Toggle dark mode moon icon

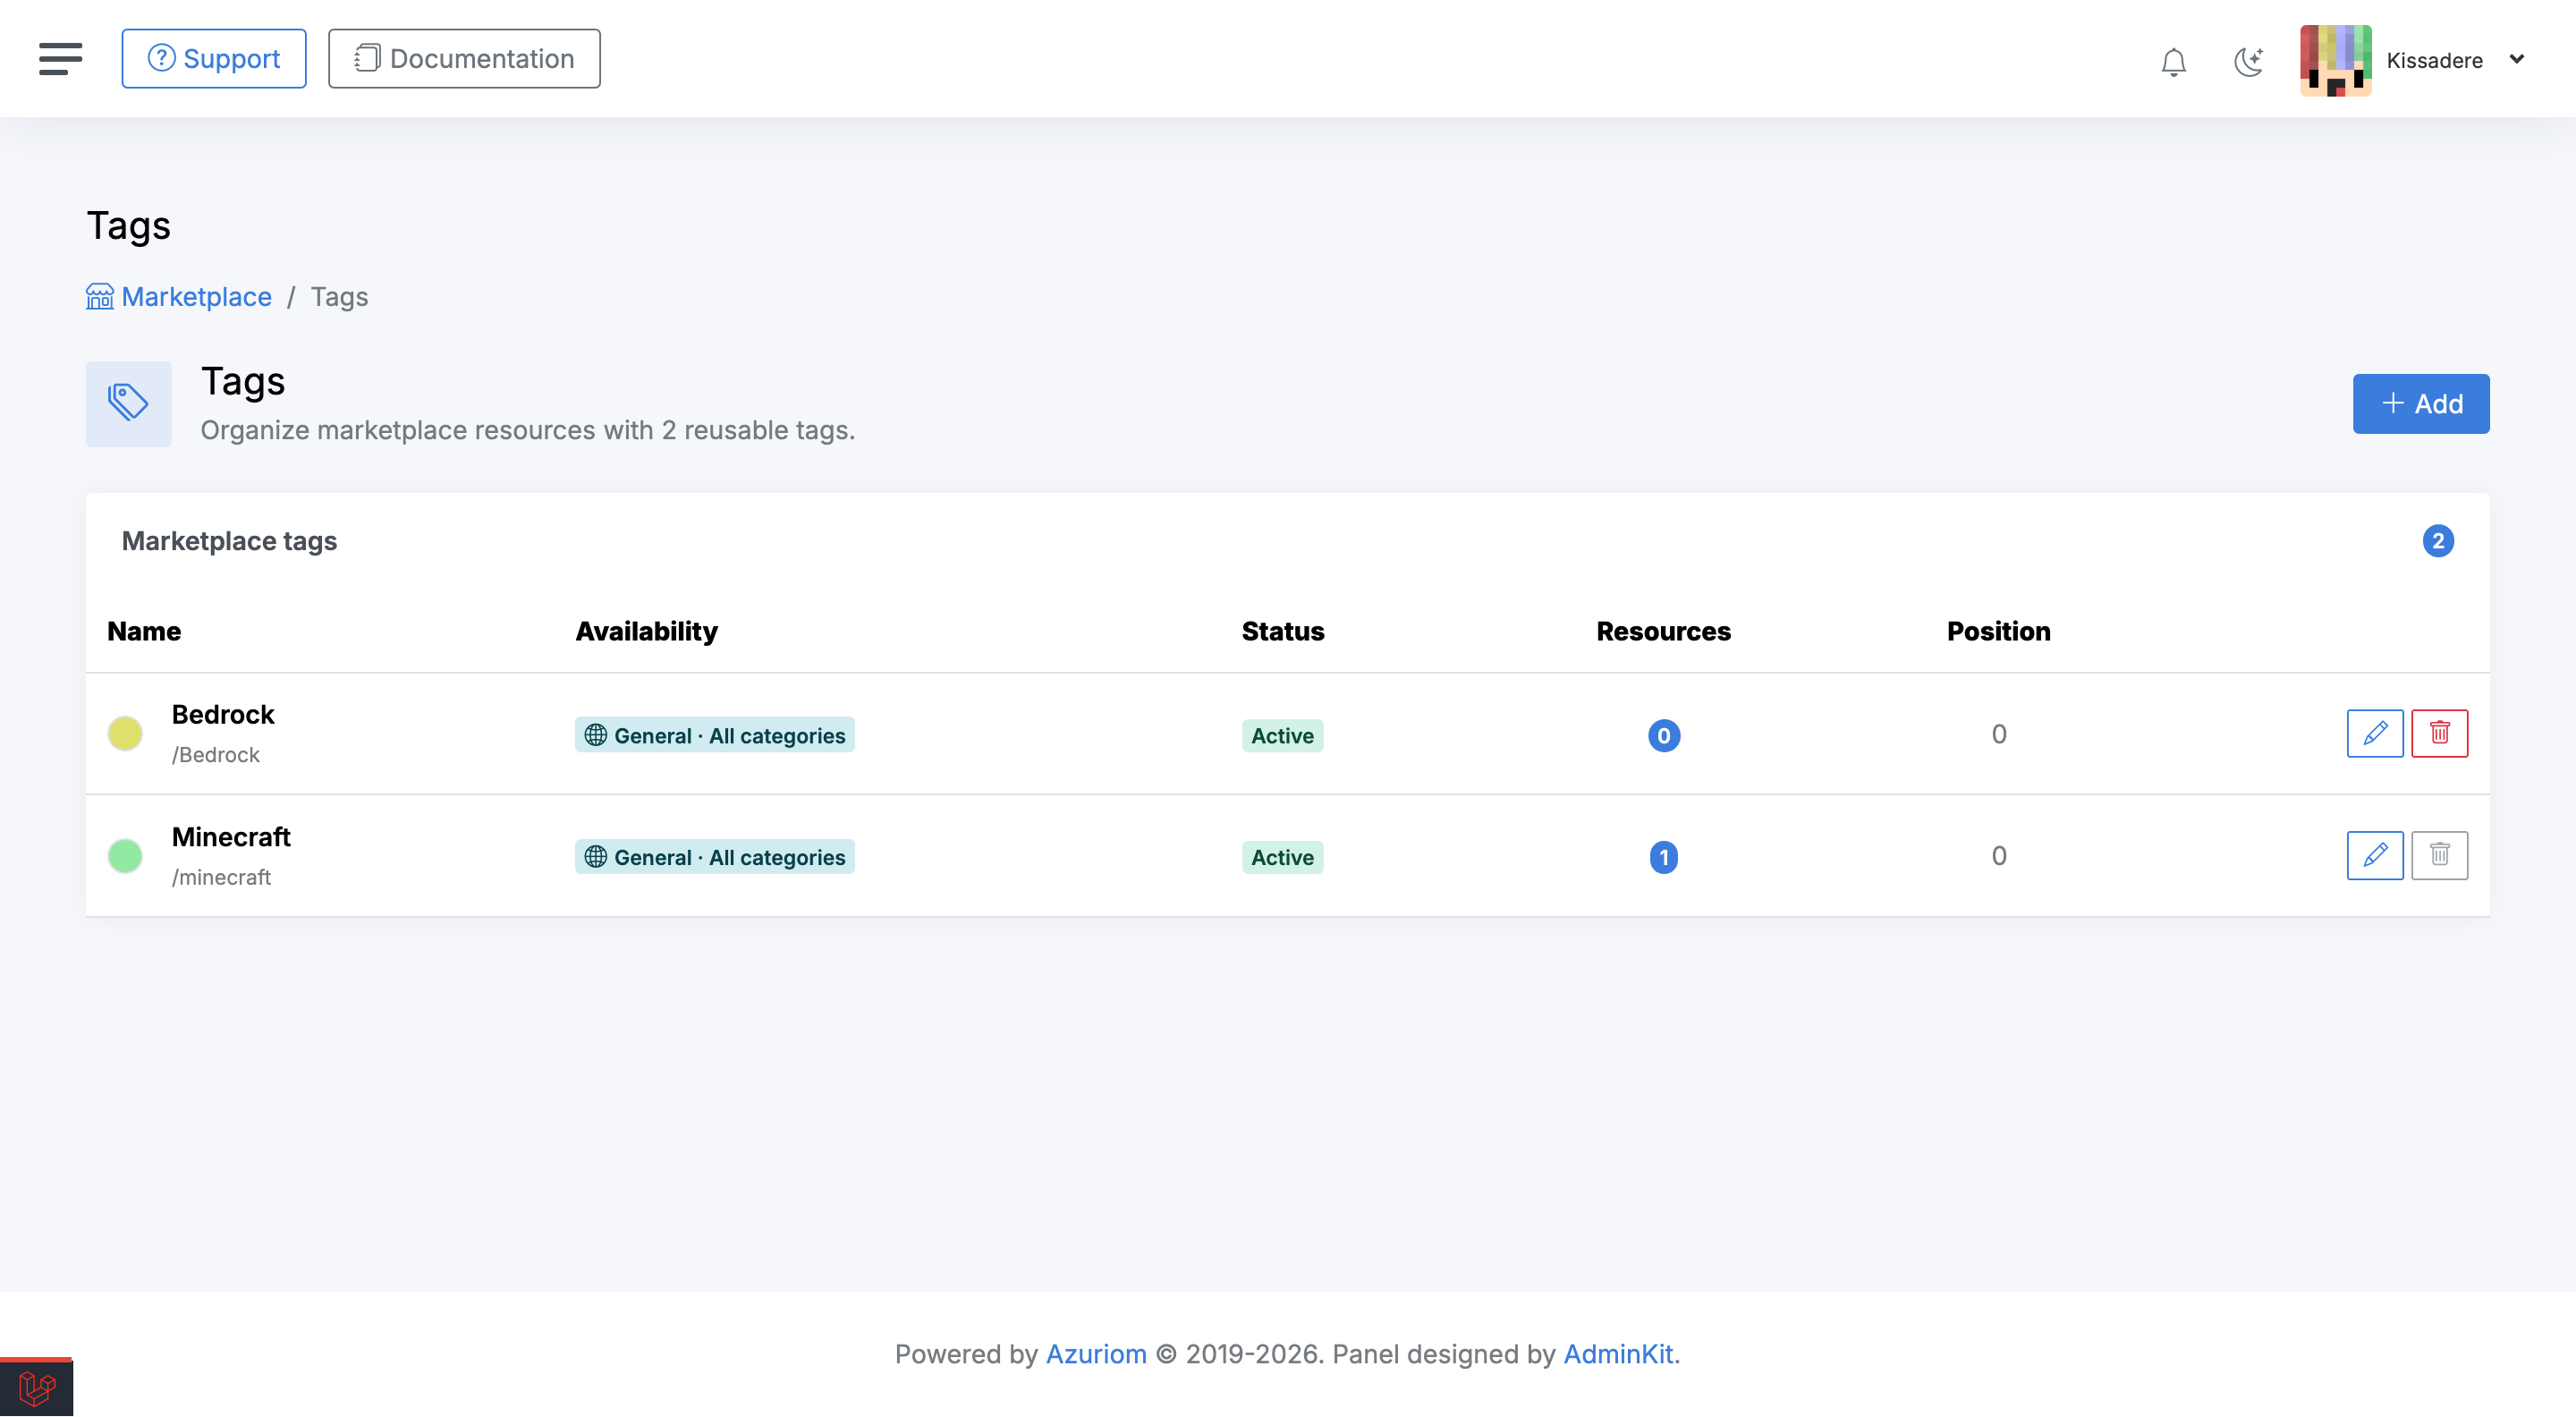click(x=2248, y=61)
